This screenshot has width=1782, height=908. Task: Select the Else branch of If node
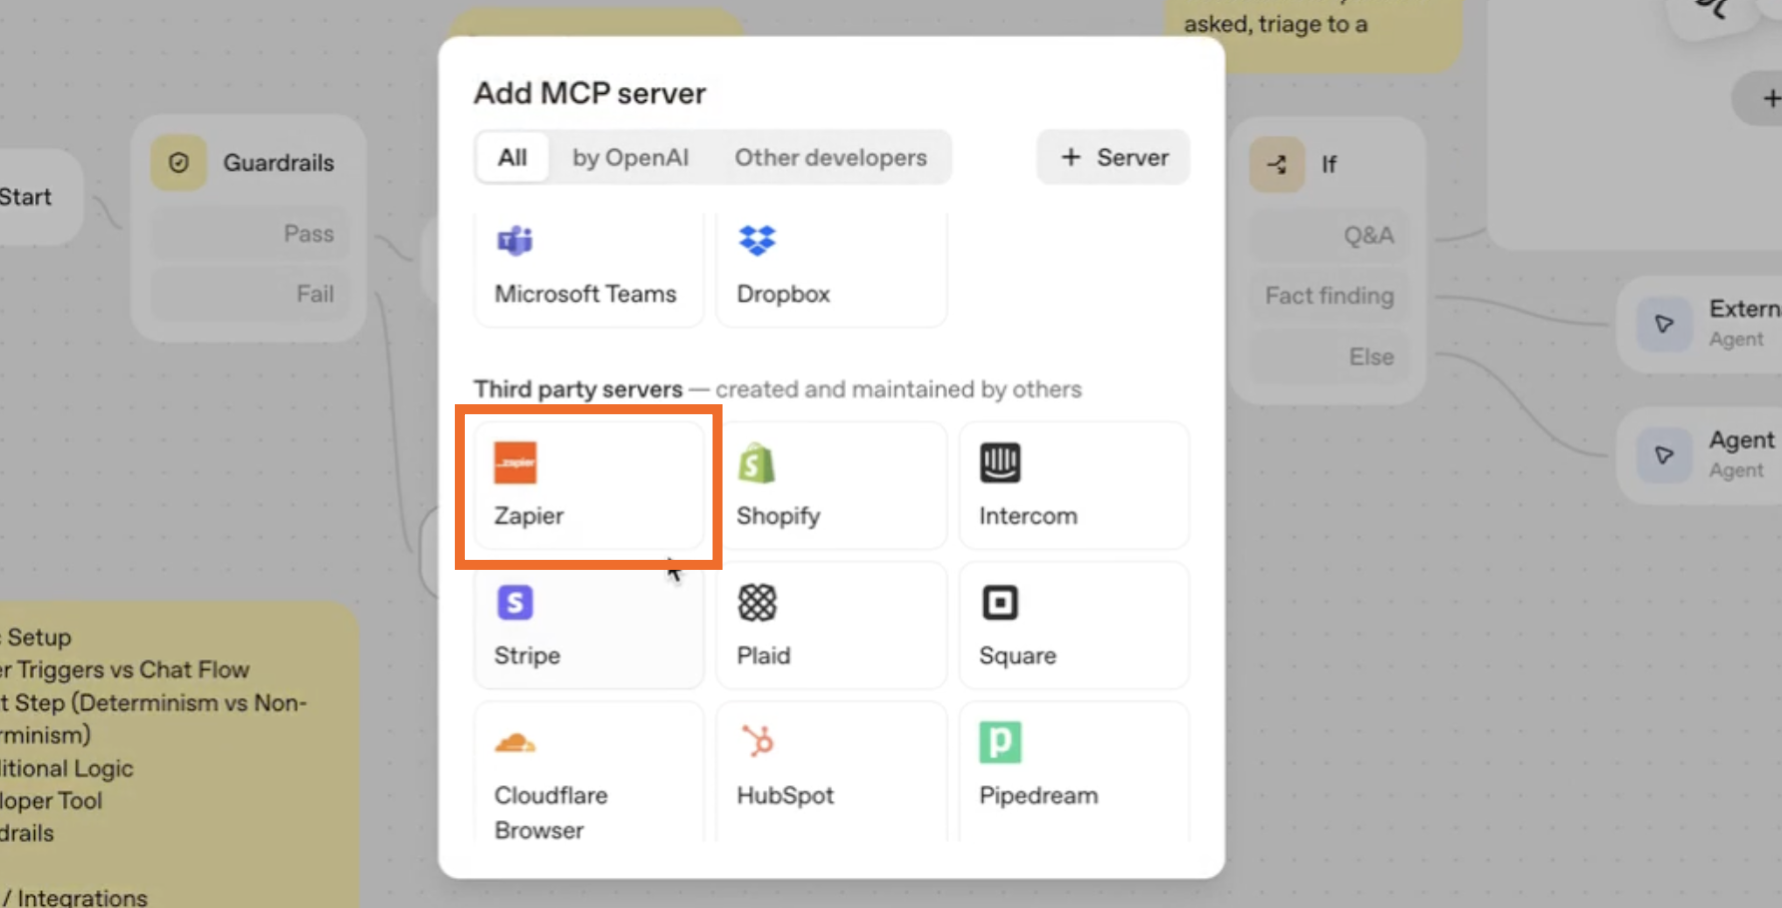pos(1329,357)
